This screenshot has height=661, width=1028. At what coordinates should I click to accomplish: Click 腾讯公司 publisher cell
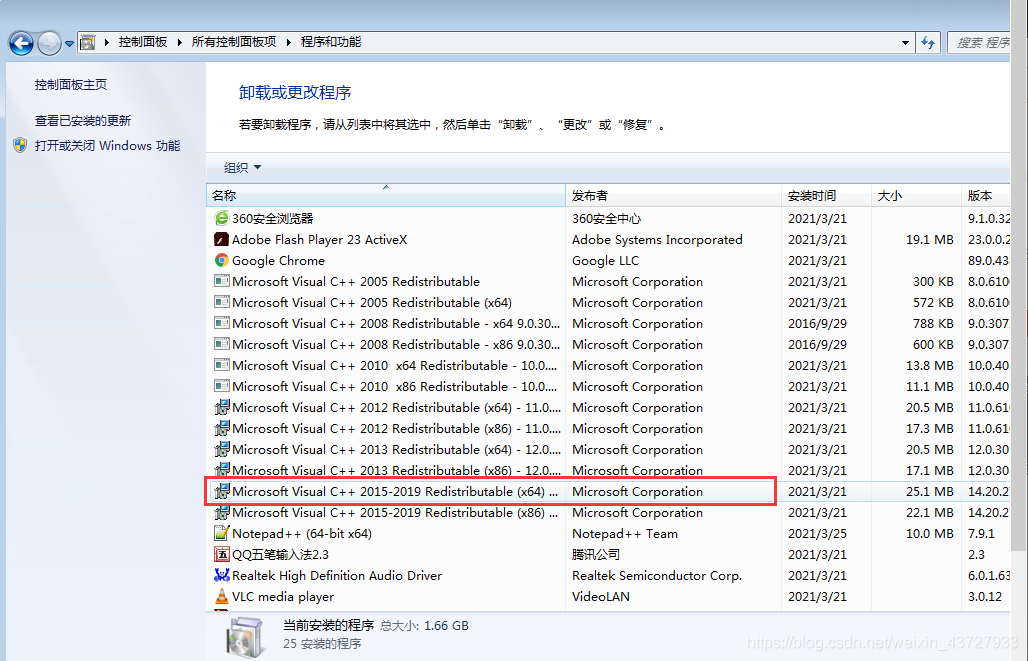(595, 554)
